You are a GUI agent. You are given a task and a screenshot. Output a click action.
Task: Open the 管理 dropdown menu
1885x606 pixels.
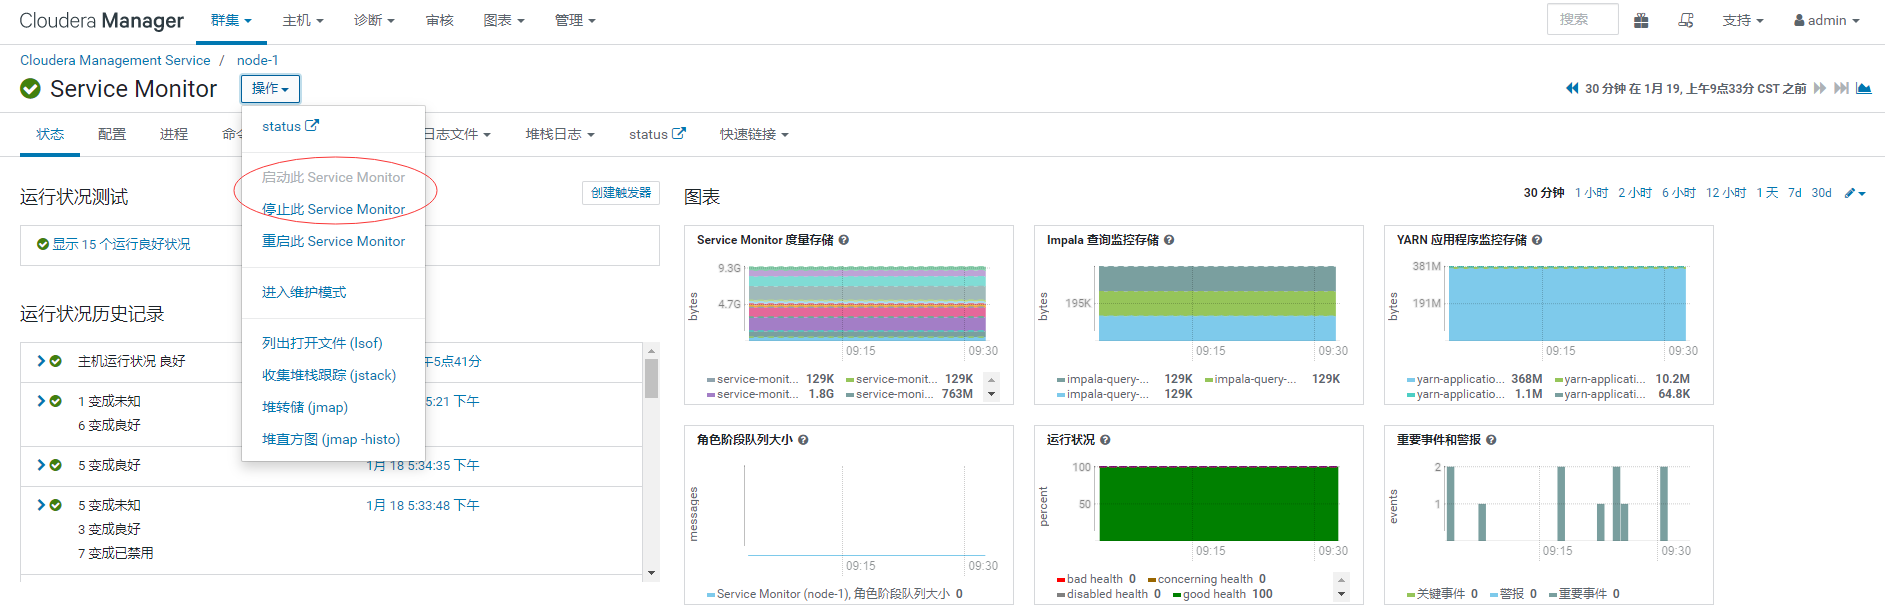point(575,20)
